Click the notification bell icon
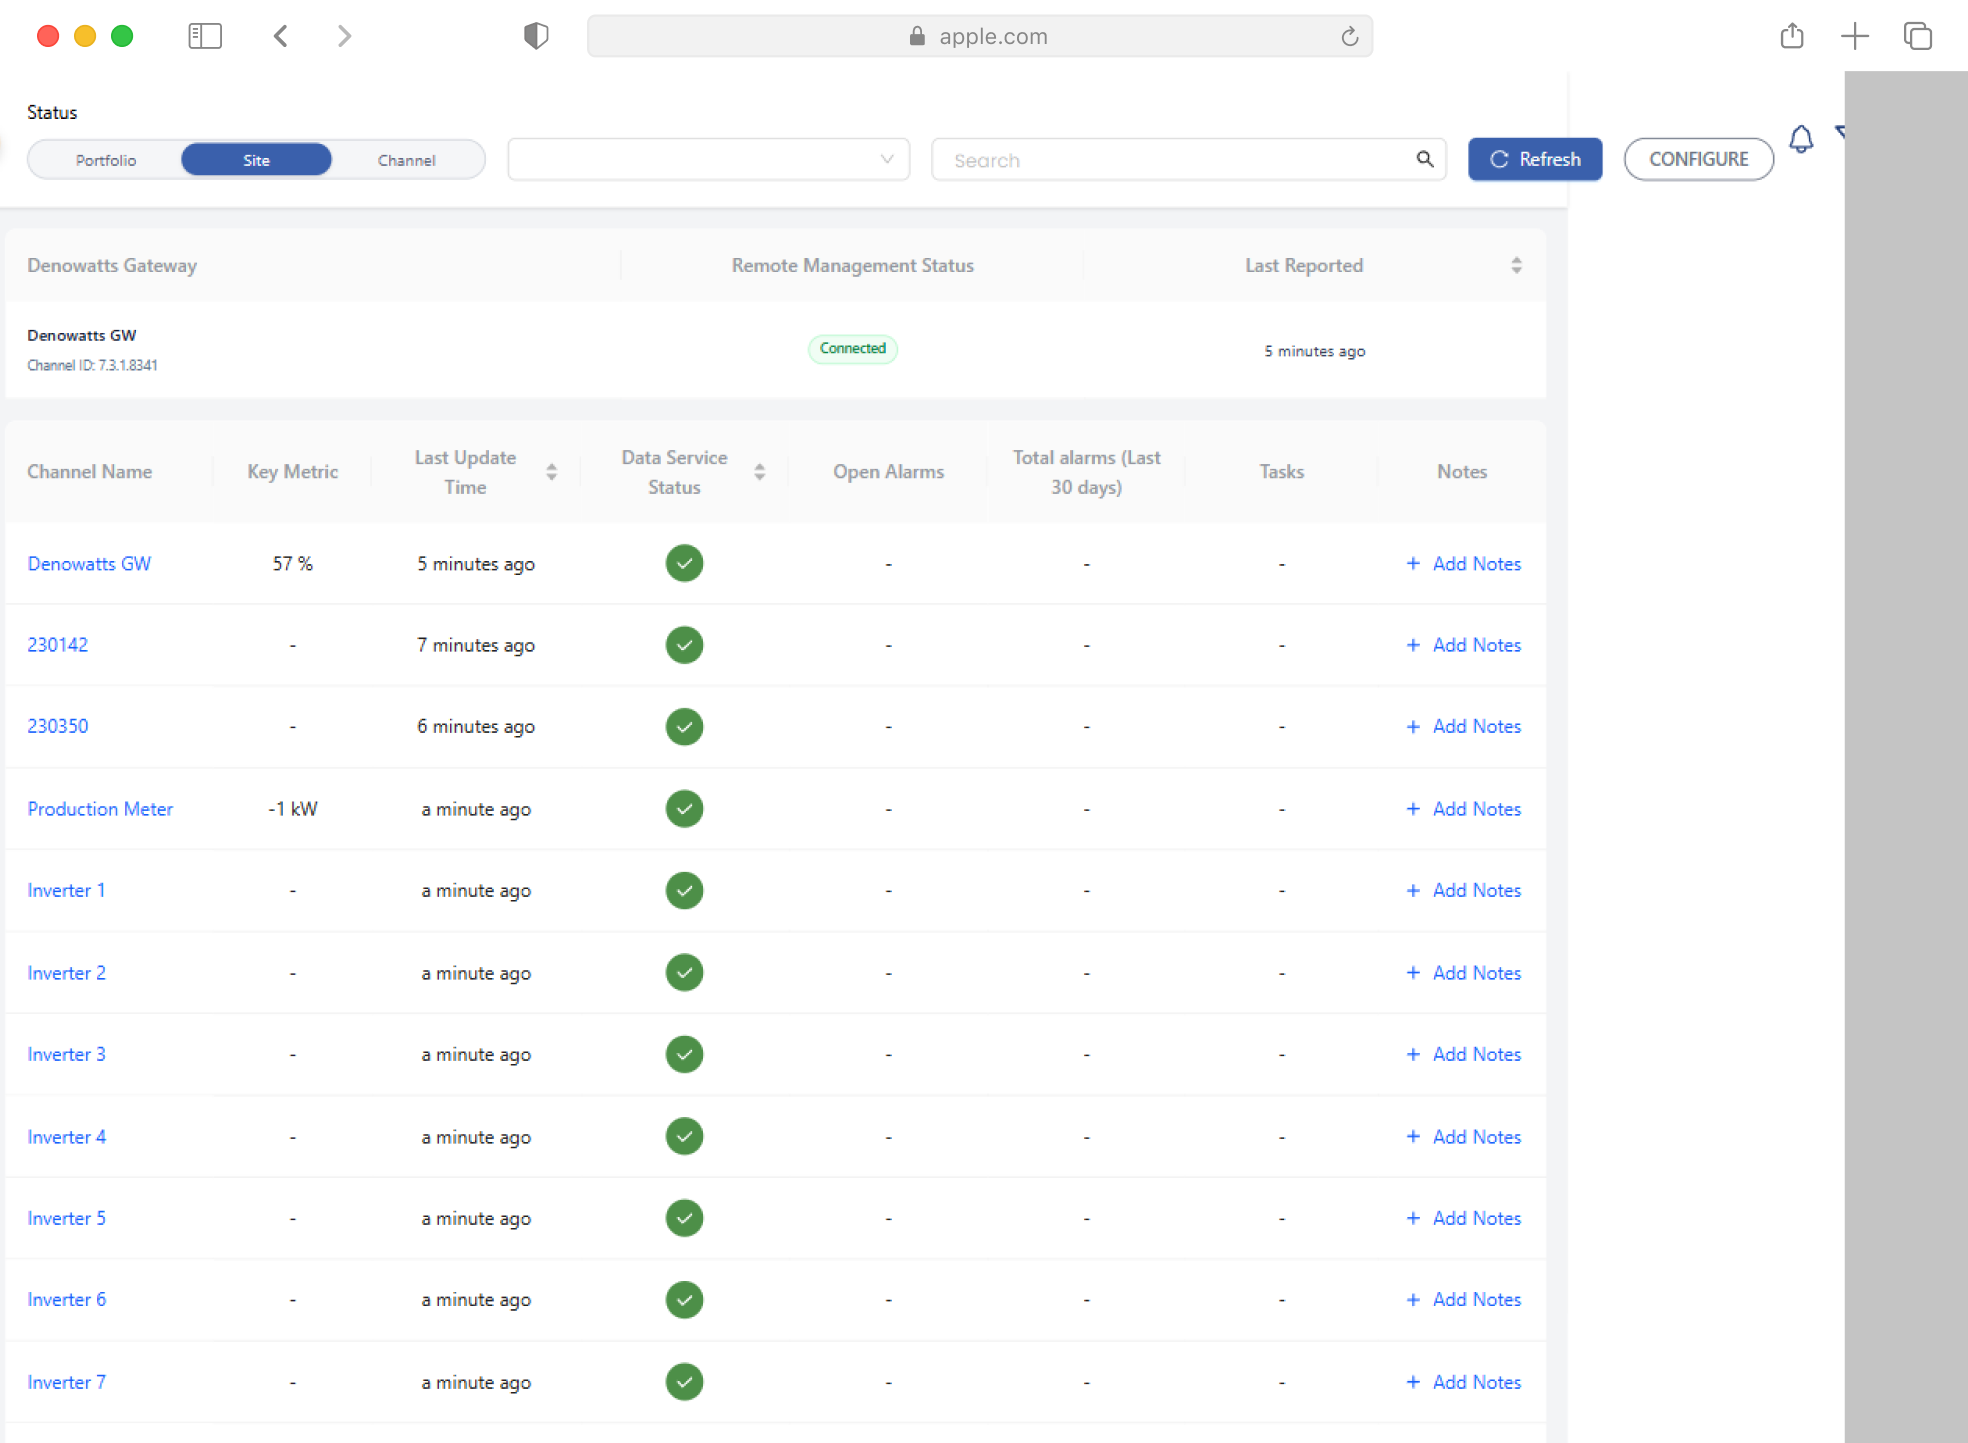 (x=1800, y=139)
